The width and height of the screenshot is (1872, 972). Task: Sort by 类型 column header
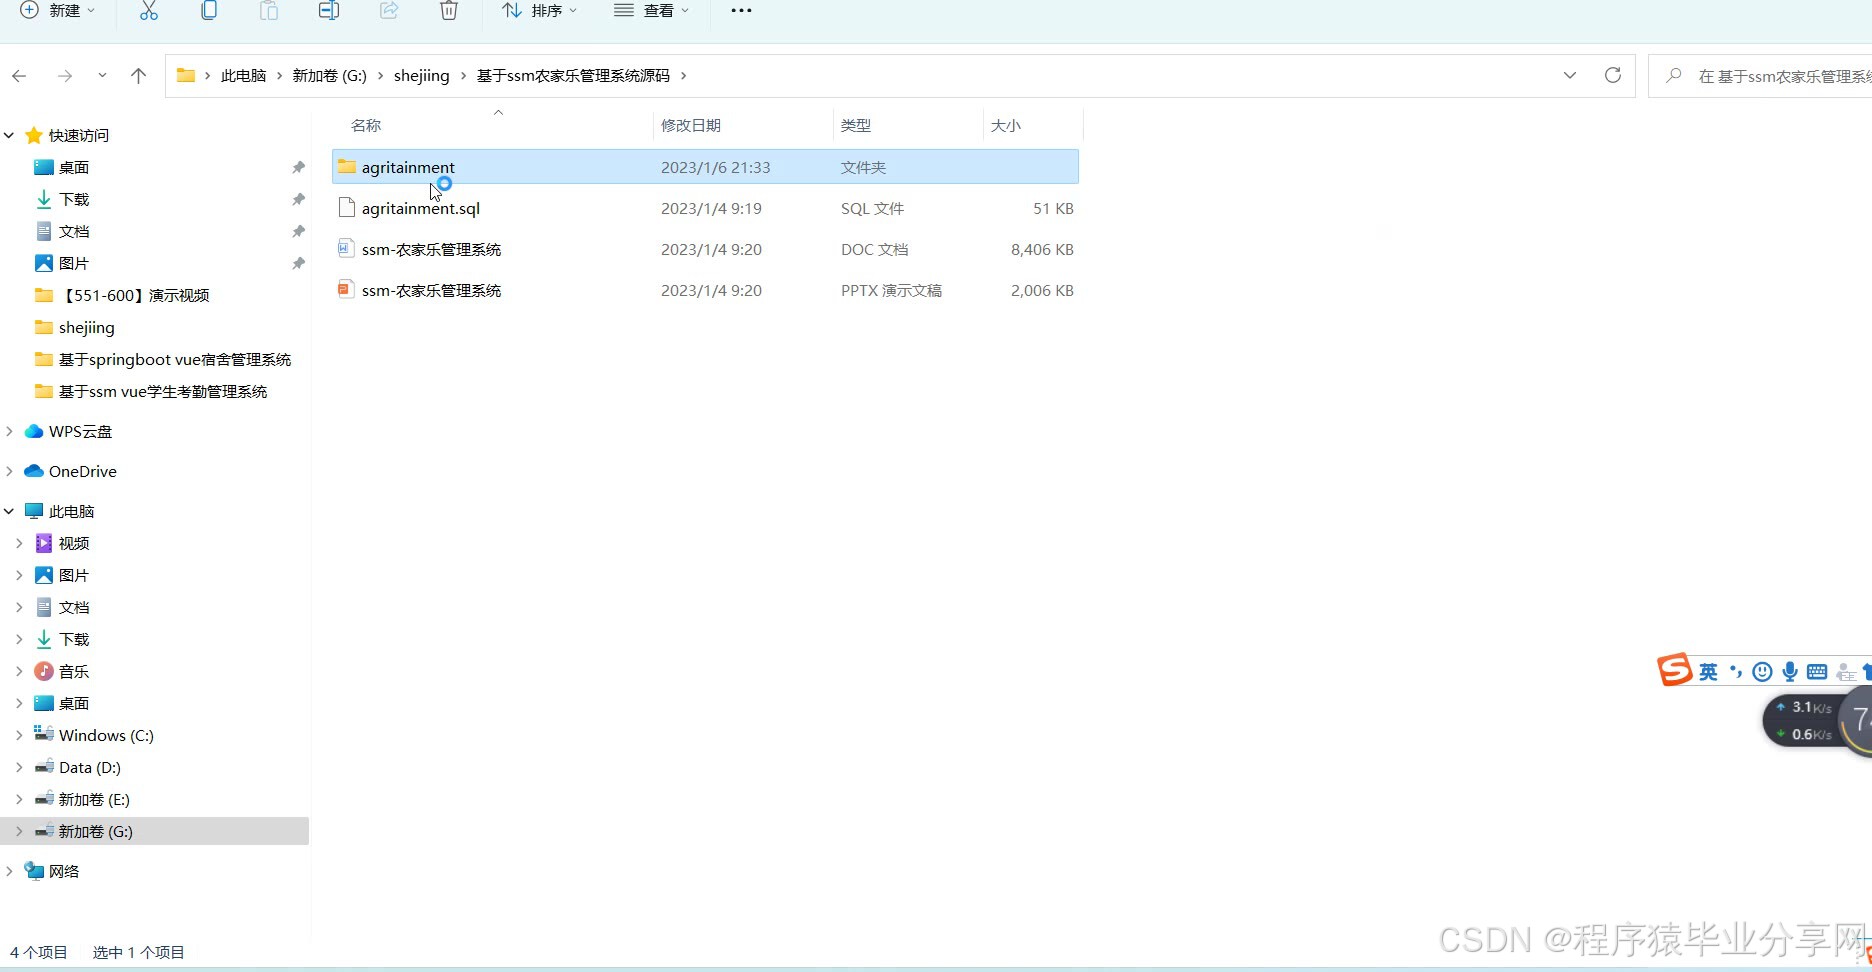(x=855, y=125)
